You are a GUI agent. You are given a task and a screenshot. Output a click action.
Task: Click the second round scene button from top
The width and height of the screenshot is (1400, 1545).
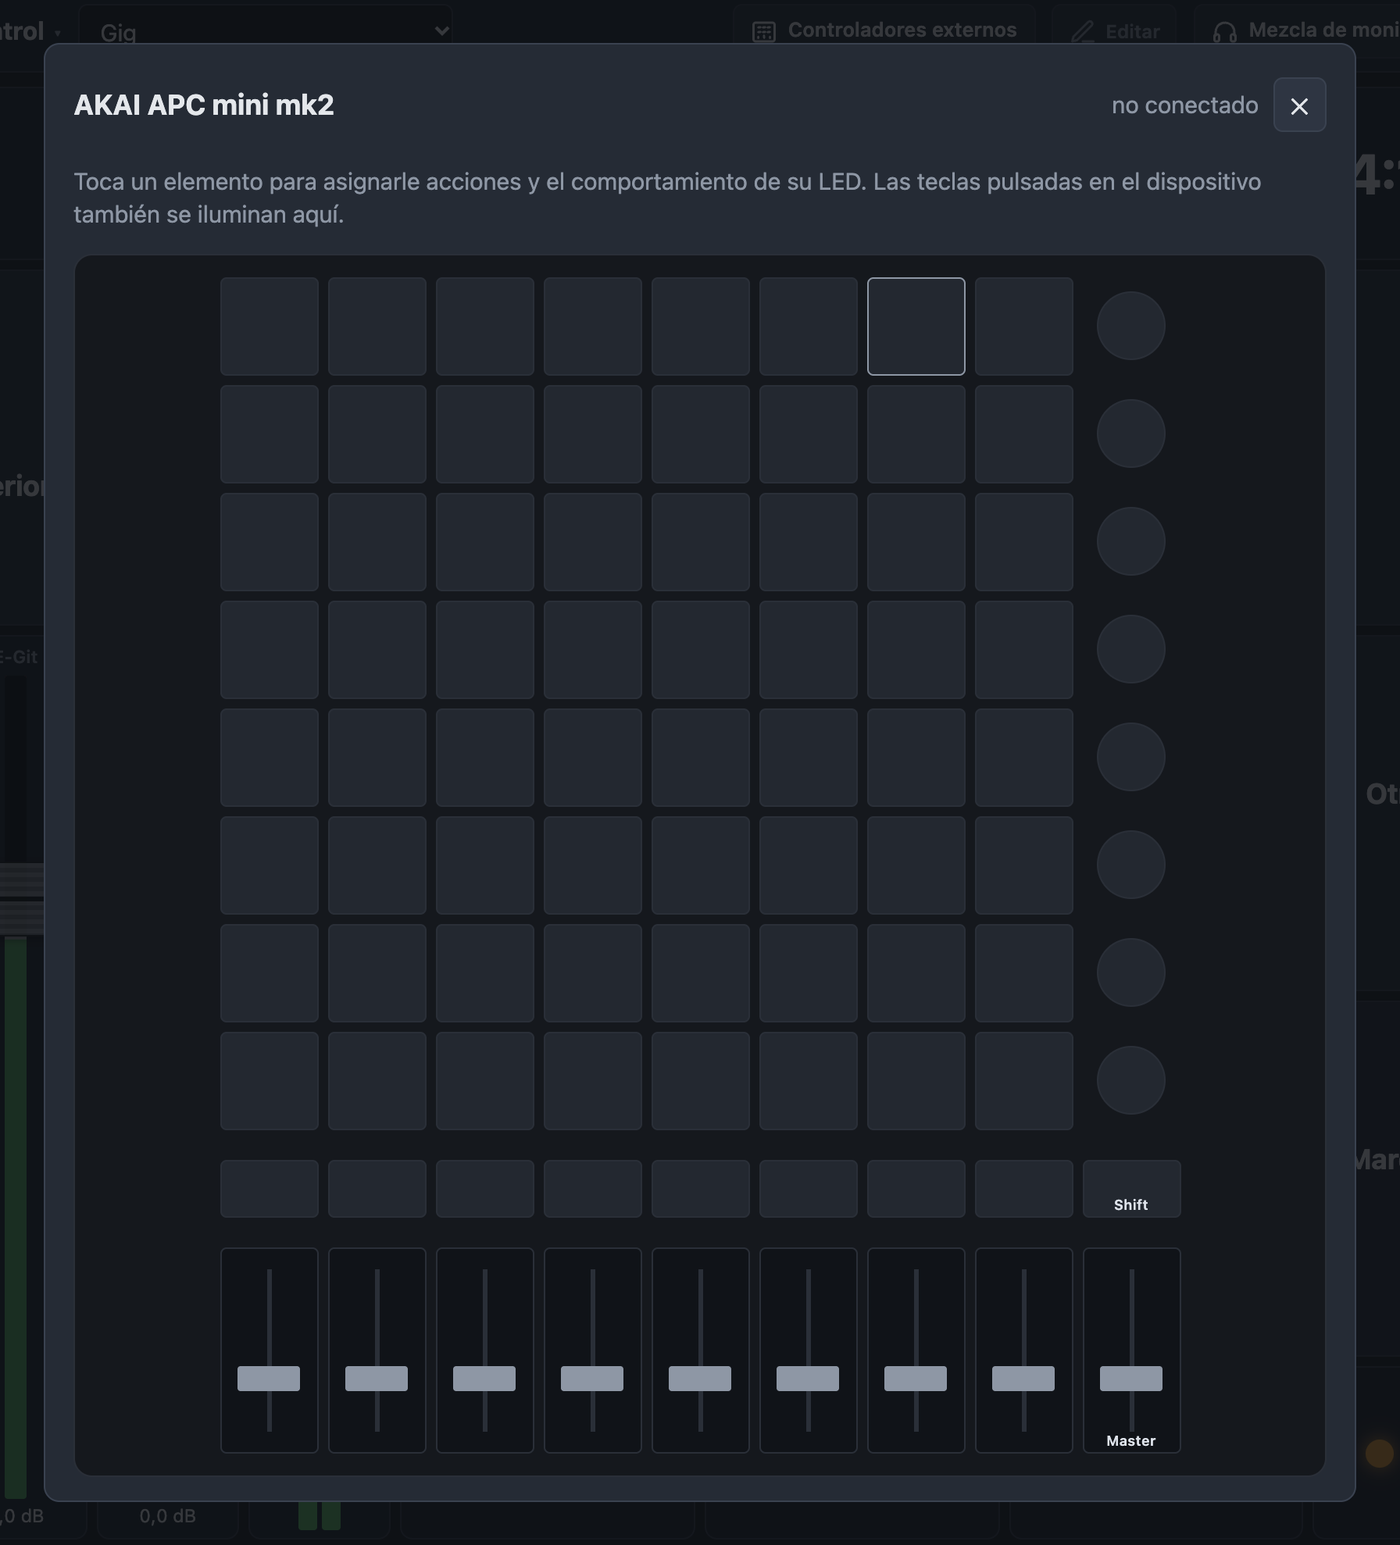(1131, 434)
